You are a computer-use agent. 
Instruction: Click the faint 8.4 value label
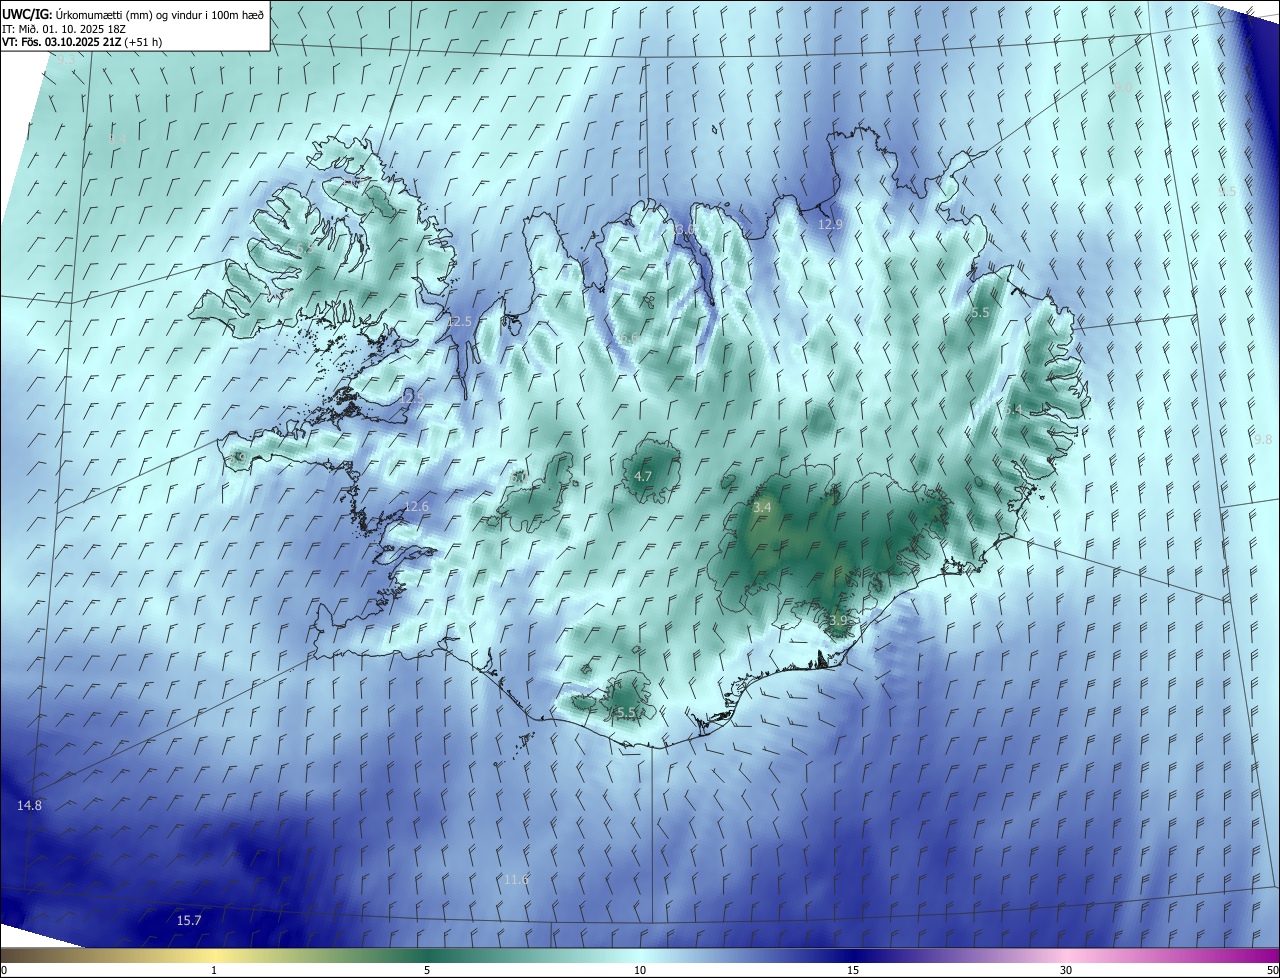coord(117,139)
